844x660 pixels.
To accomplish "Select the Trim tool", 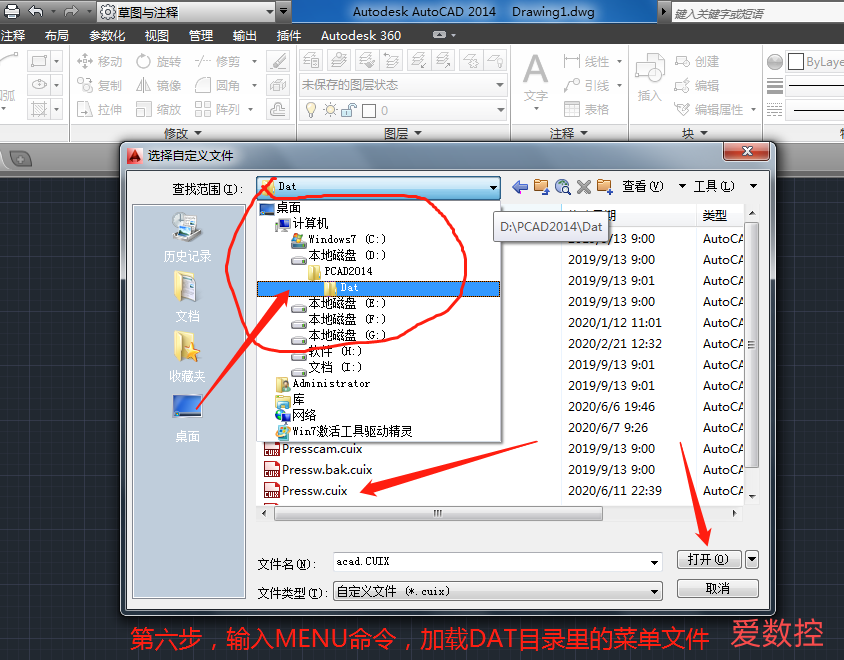I will point(217,61).
